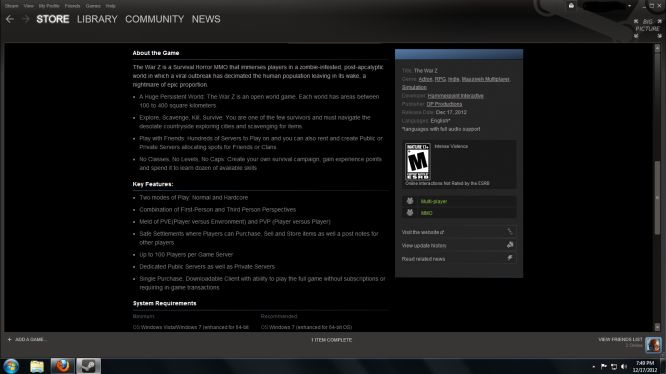Click the Key Features heading

click(x=153, y=184)
